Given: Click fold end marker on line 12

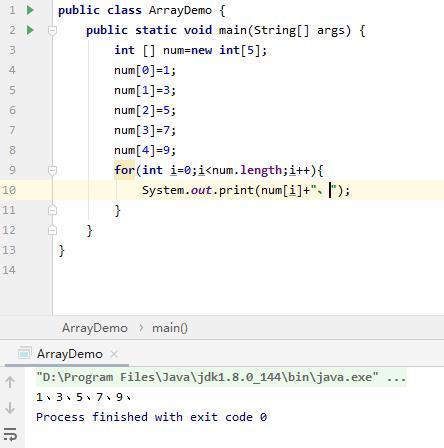Looking at the screenshot, I should [52, 230].
